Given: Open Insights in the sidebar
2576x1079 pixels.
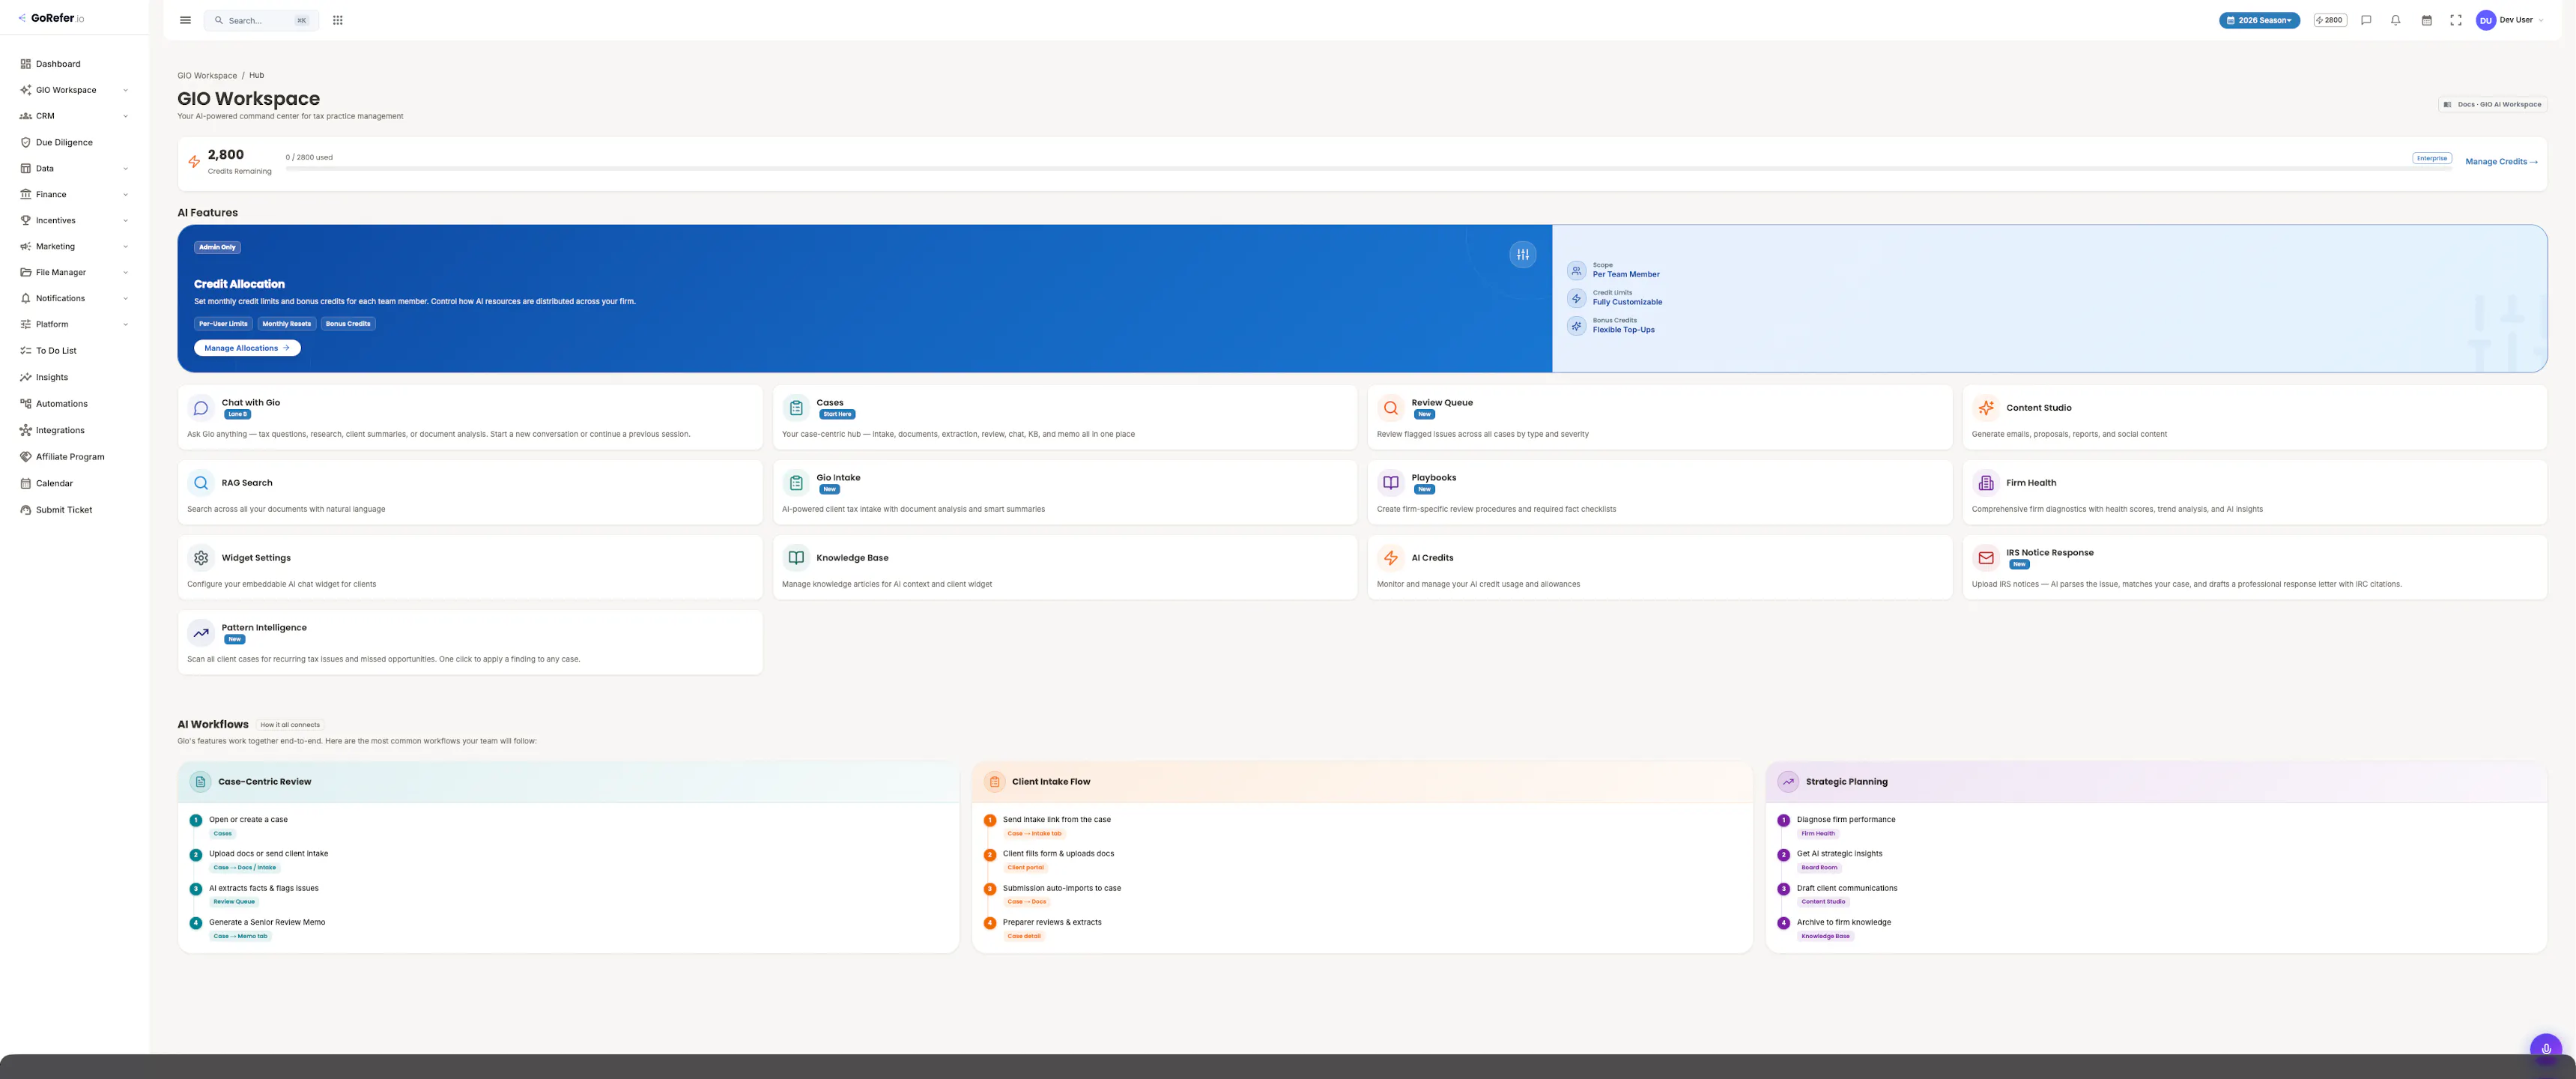Looking at the screenshot, I should [x=74, y=377].
